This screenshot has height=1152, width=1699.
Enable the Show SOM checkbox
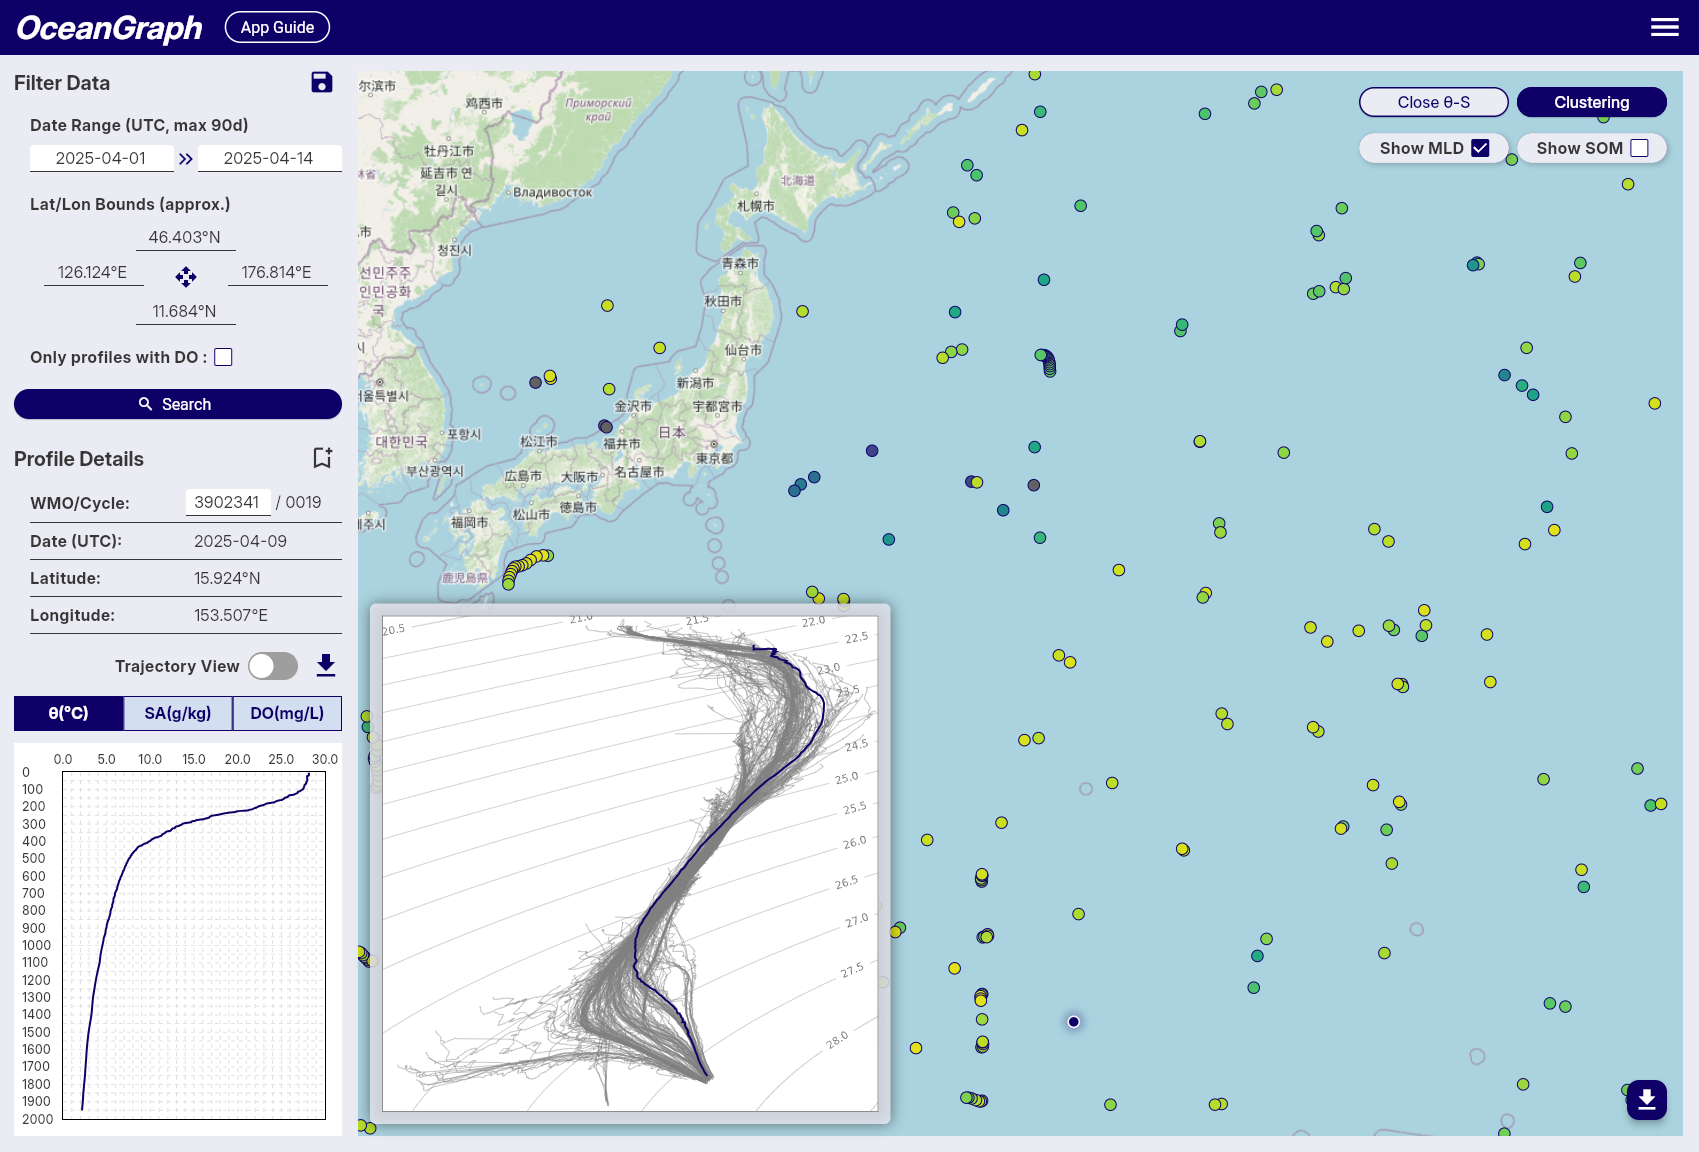(1638, 147)
